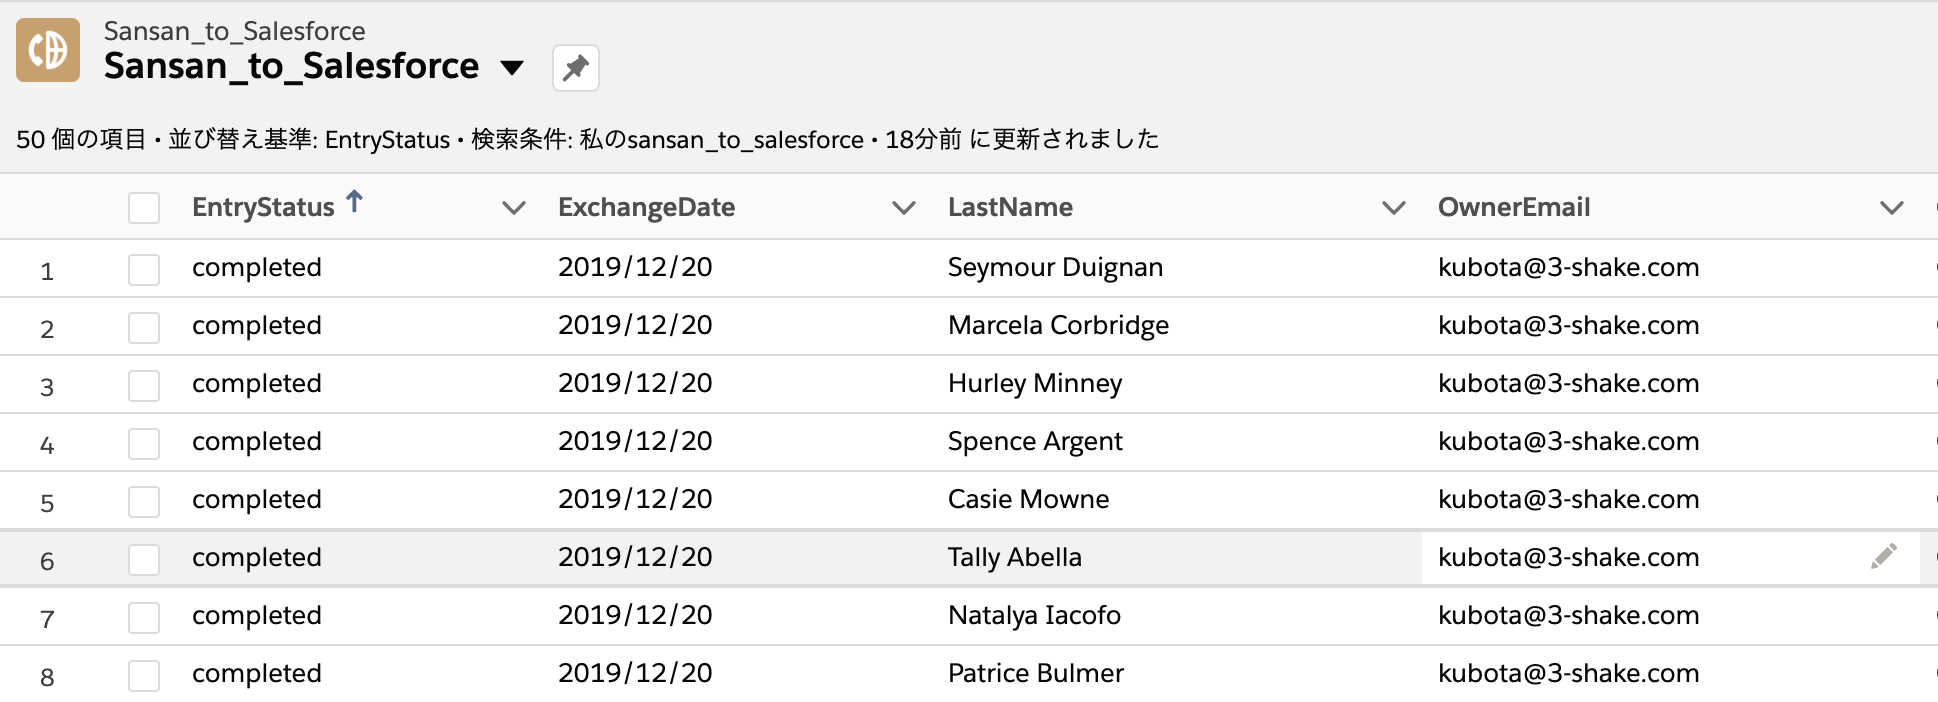Toggle the select-all rows checkbox
This screenshot has height=702, width=1938.
pos(144,208)
